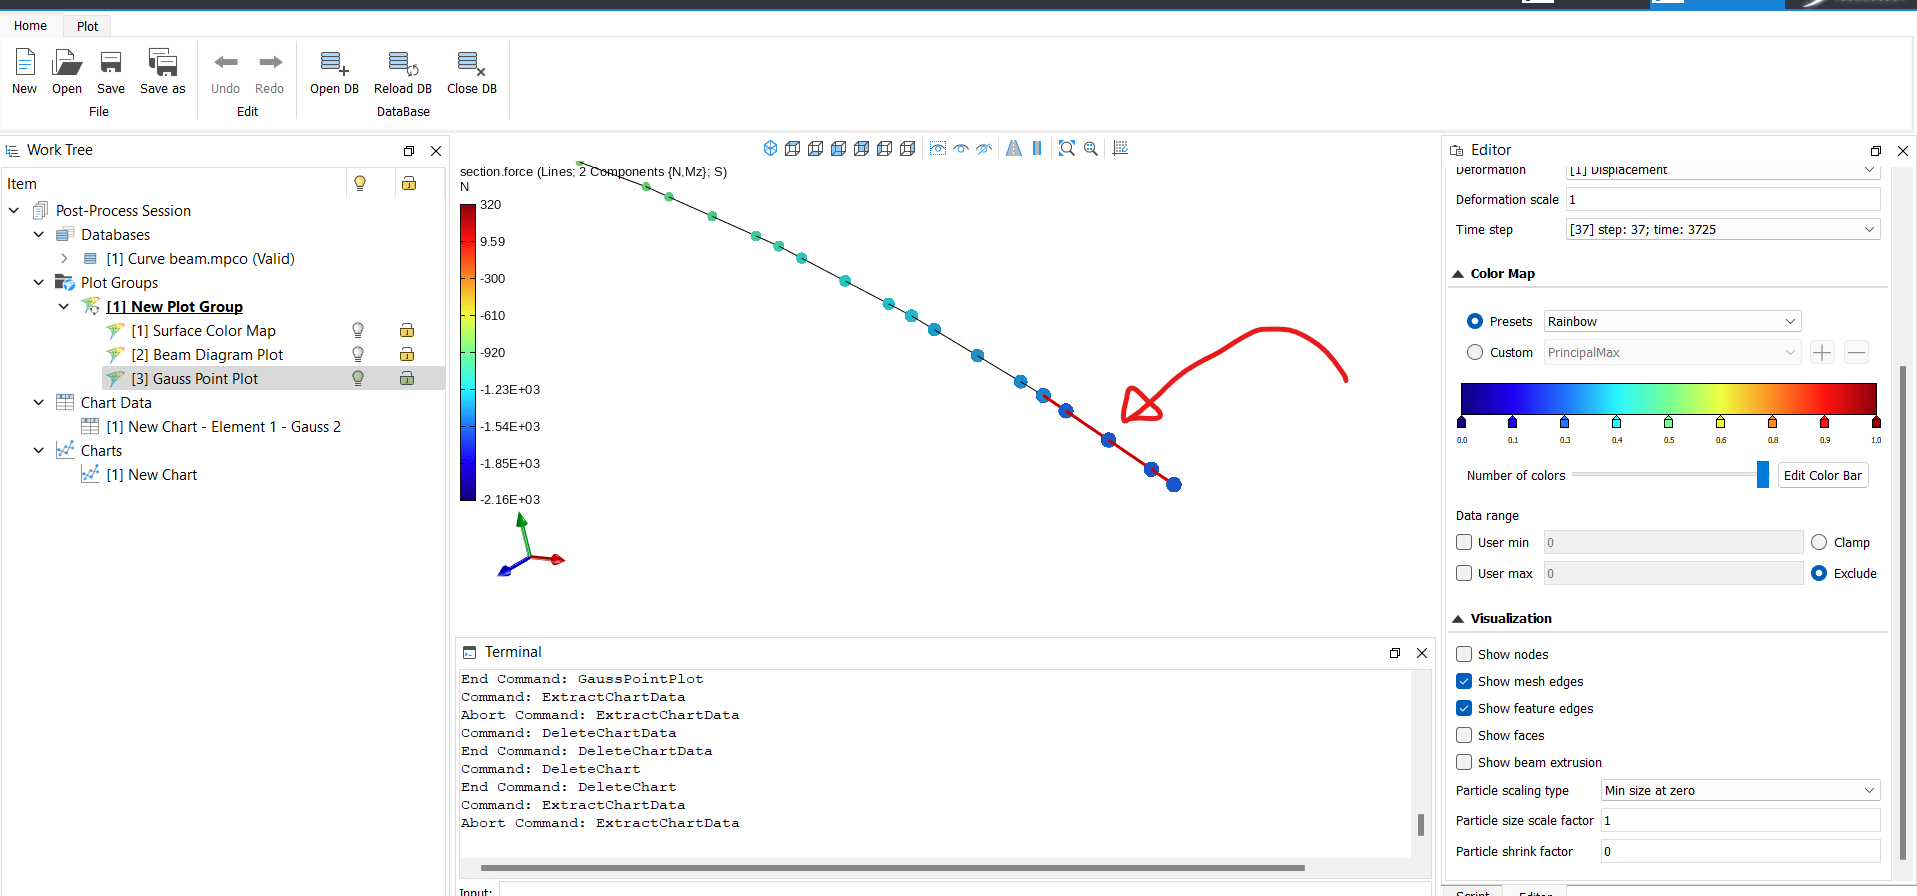Click the hide (crossed eye) icon
1917x896 pixels.
pos(984,148)
